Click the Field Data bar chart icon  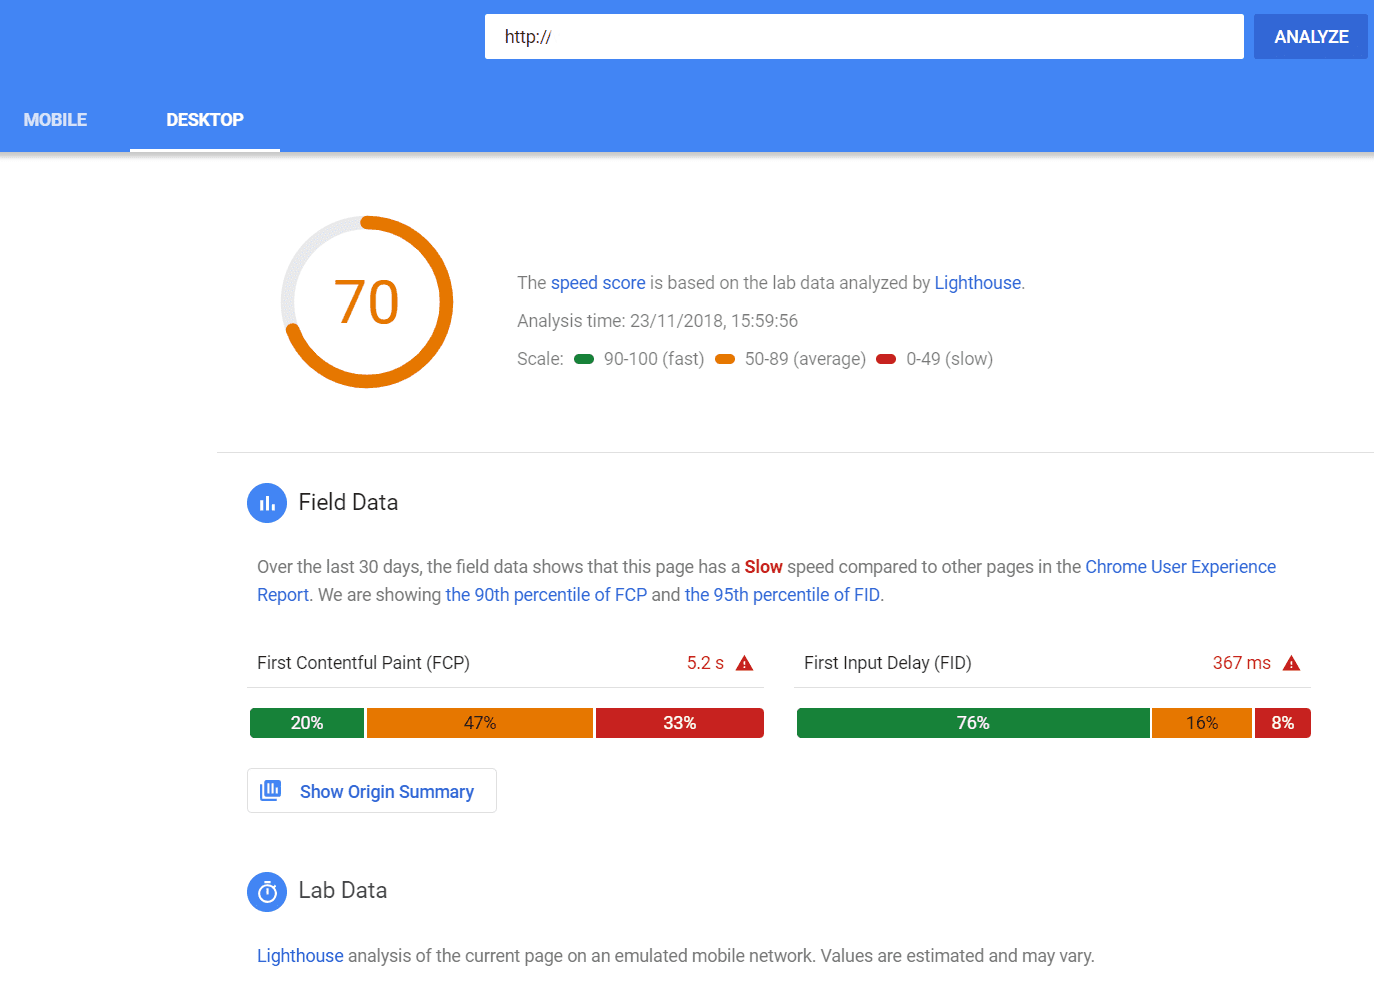pyautogui.click(x=267, y=503)
